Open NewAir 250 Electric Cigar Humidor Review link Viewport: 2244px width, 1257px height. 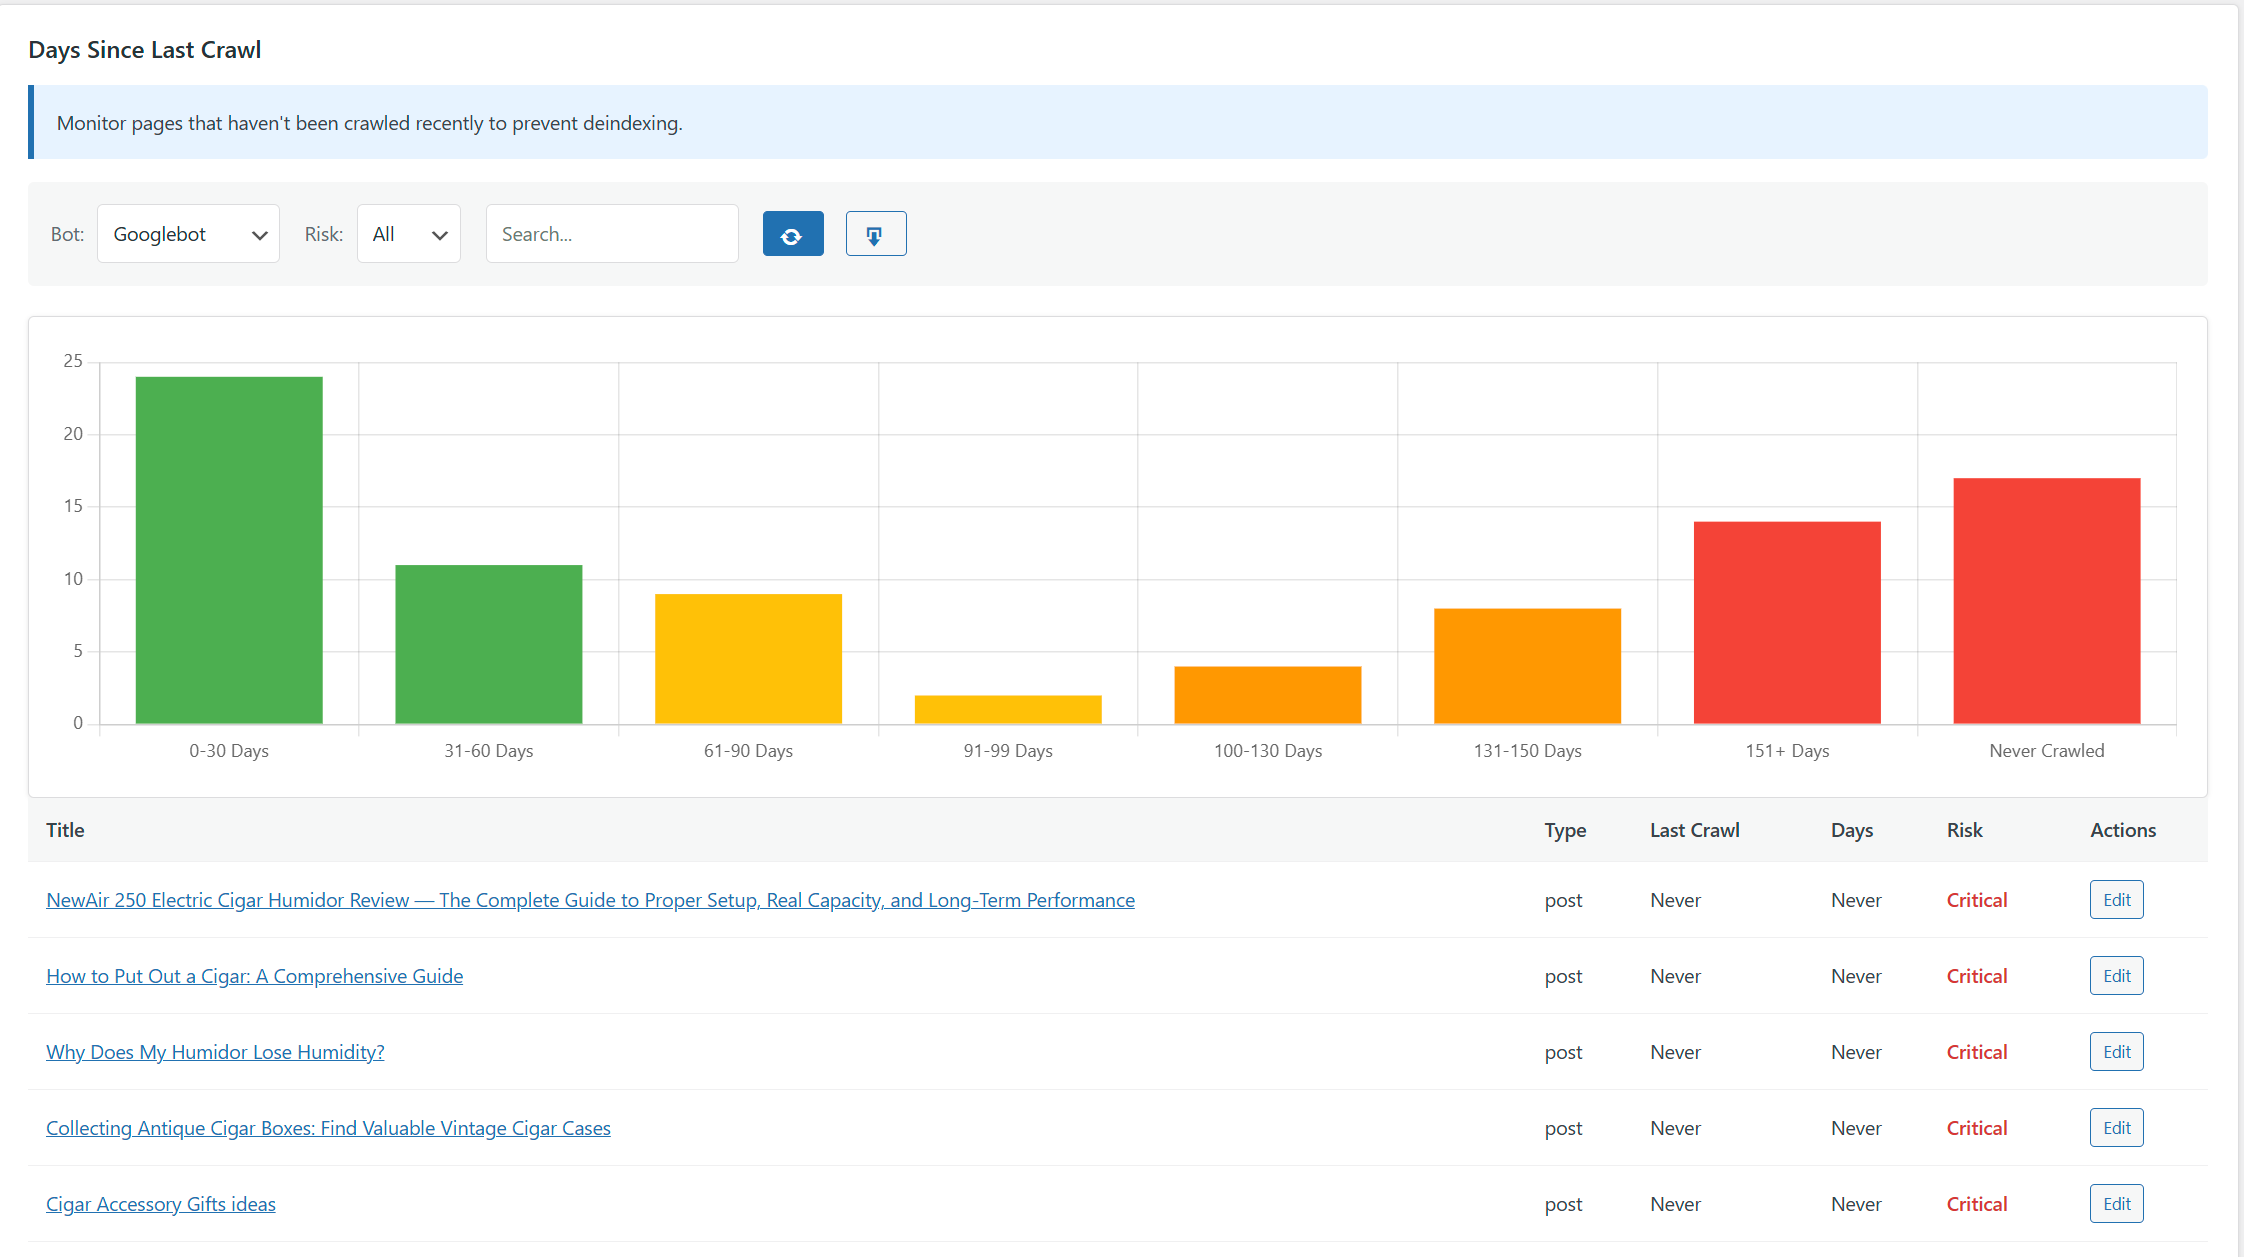tap(590, 900)
